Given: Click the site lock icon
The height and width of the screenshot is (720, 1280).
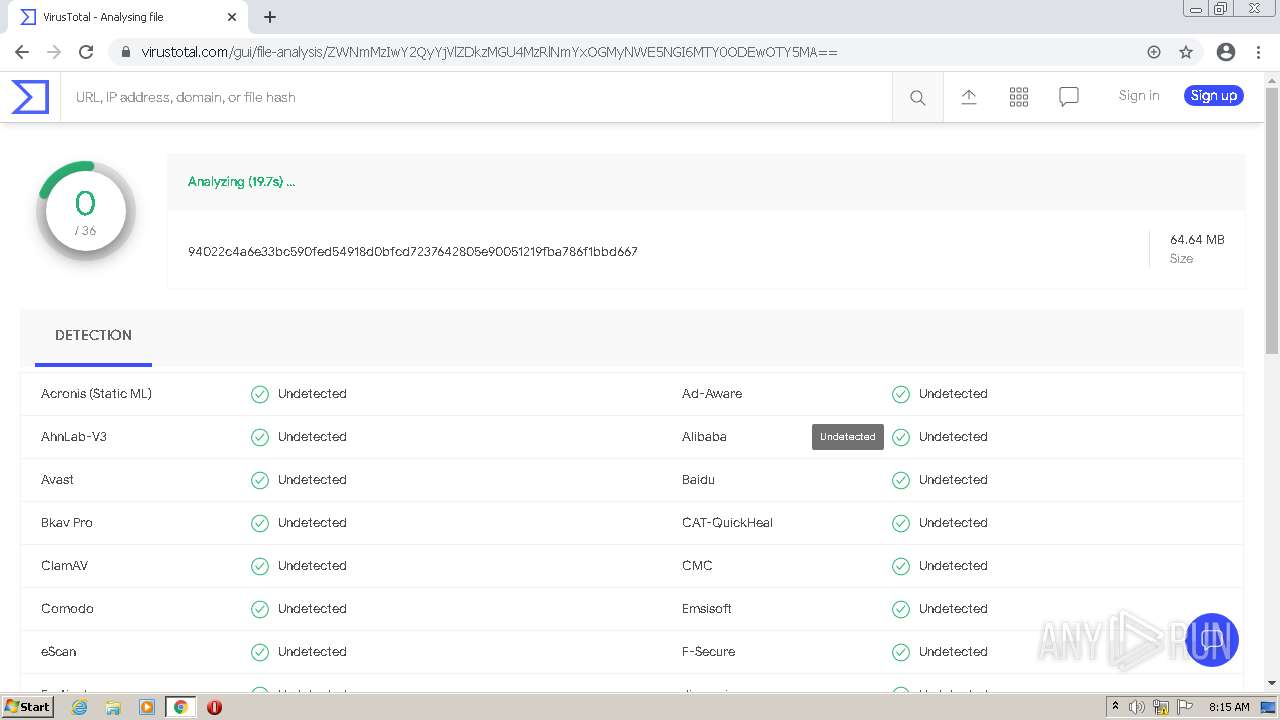Looking at the screenshot, I should pyautogui.click(x=126, y=52).
